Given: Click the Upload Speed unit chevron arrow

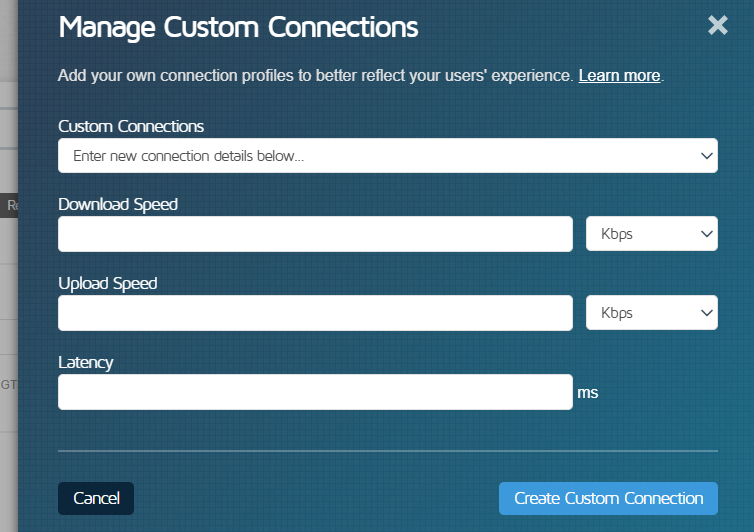Looking at the screenshot, I should point(707,313).
